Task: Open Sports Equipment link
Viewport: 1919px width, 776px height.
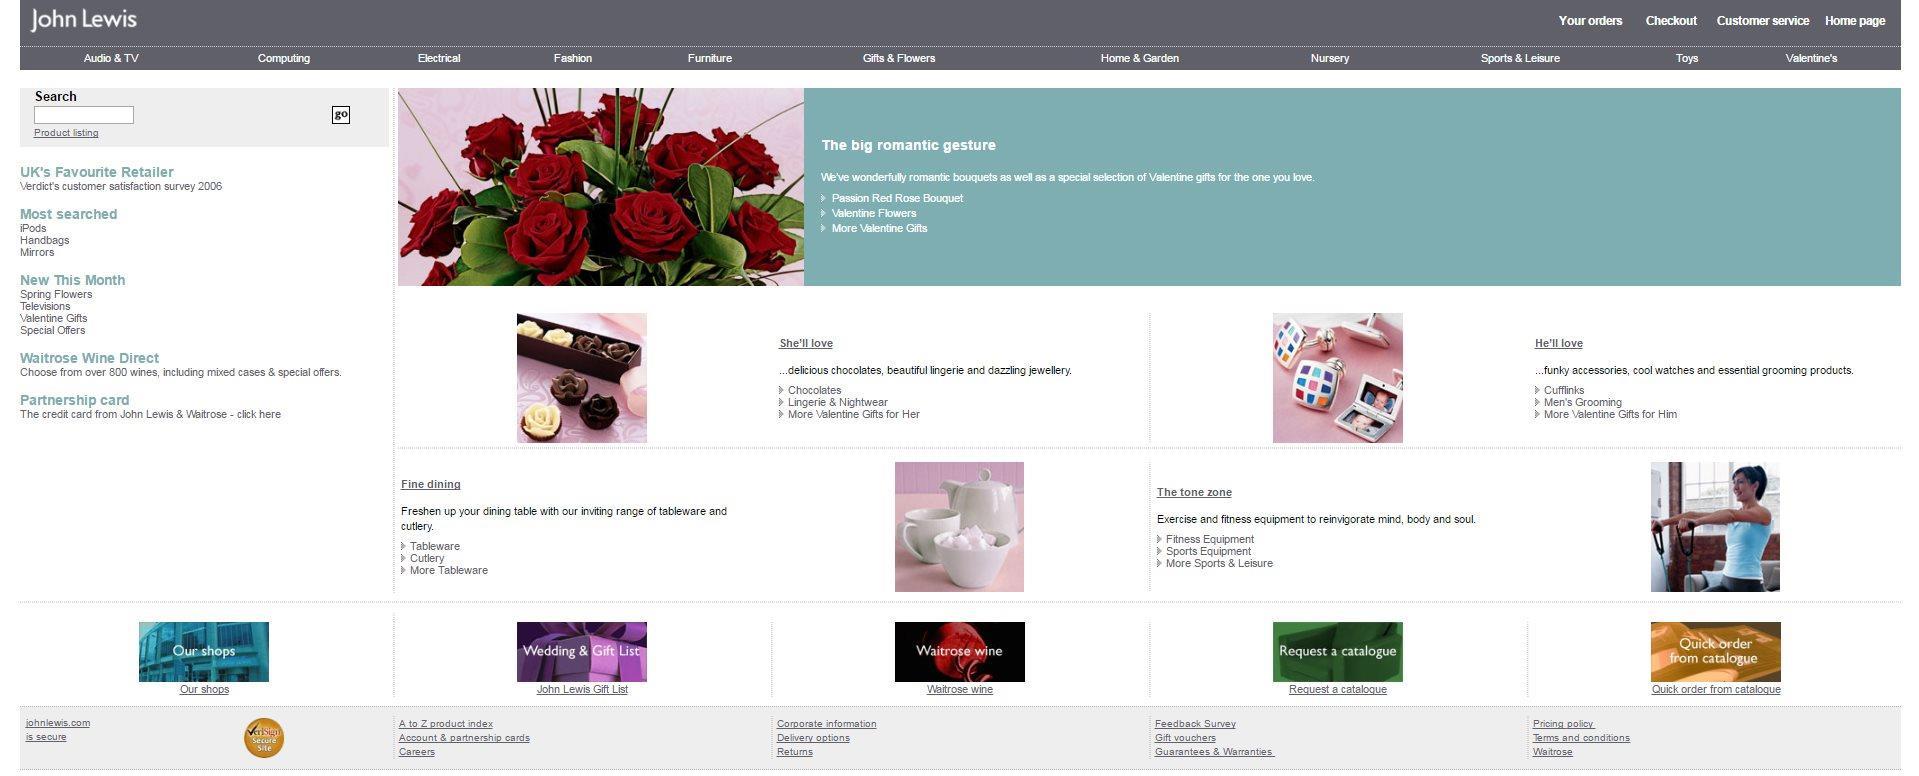Action: 1208,551
